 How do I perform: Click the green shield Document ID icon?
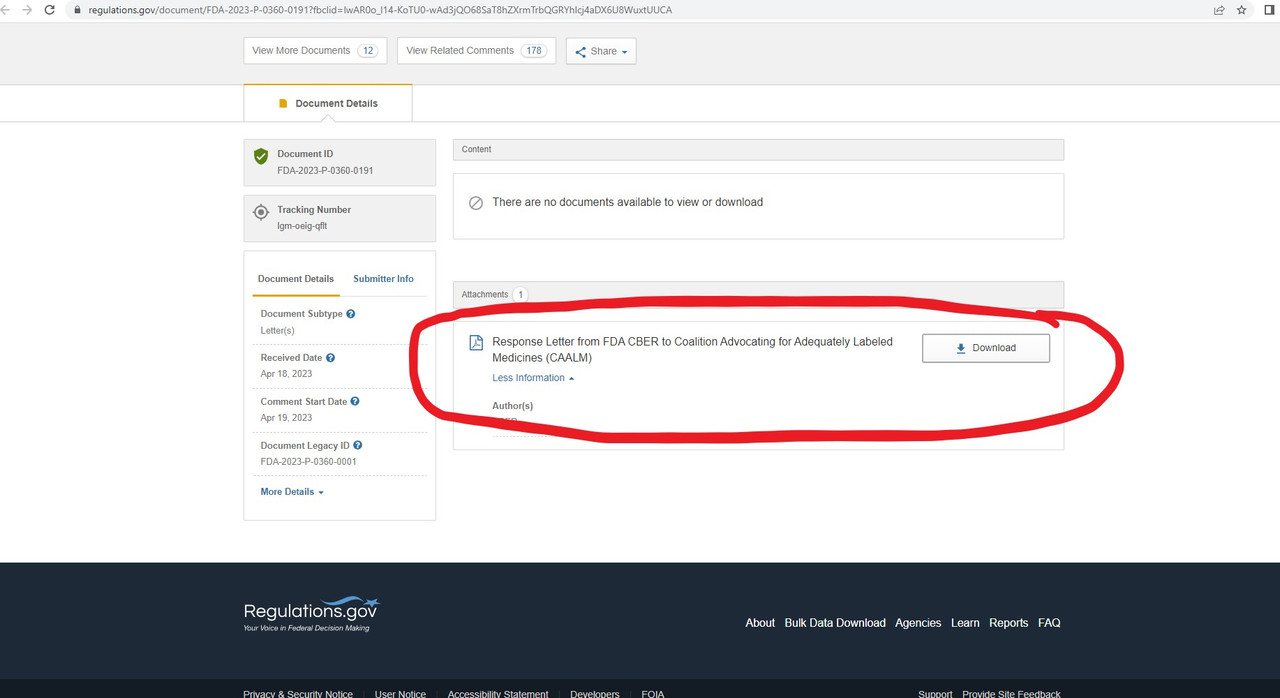pos(261,156)
